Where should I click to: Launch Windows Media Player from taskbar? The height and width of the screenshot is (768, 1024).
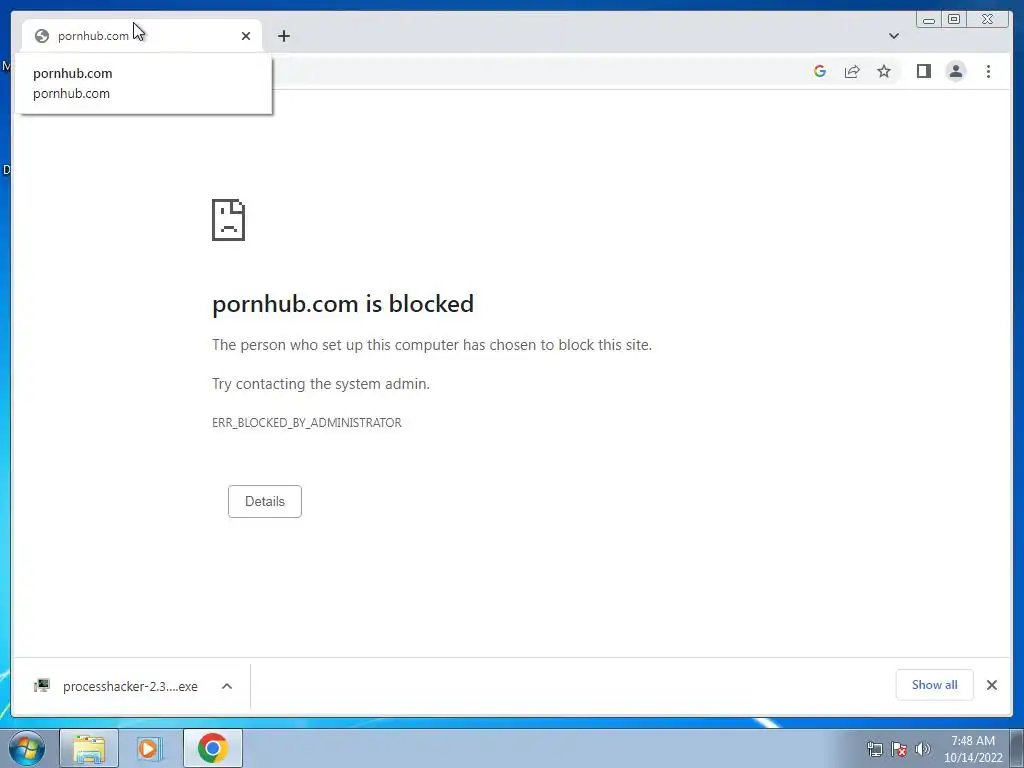[x=150, y=748]
